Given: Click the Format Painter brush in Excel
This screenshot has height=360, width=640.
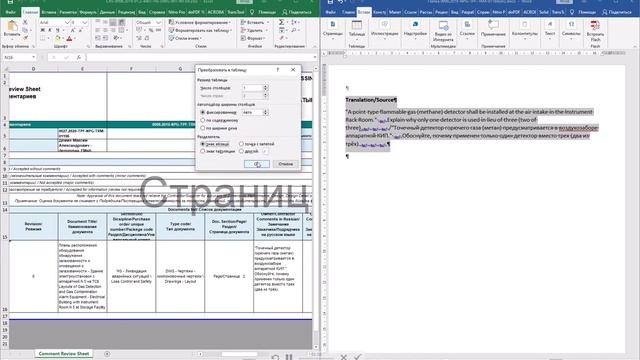Looking at the screenshot, I should coord(25,38).
